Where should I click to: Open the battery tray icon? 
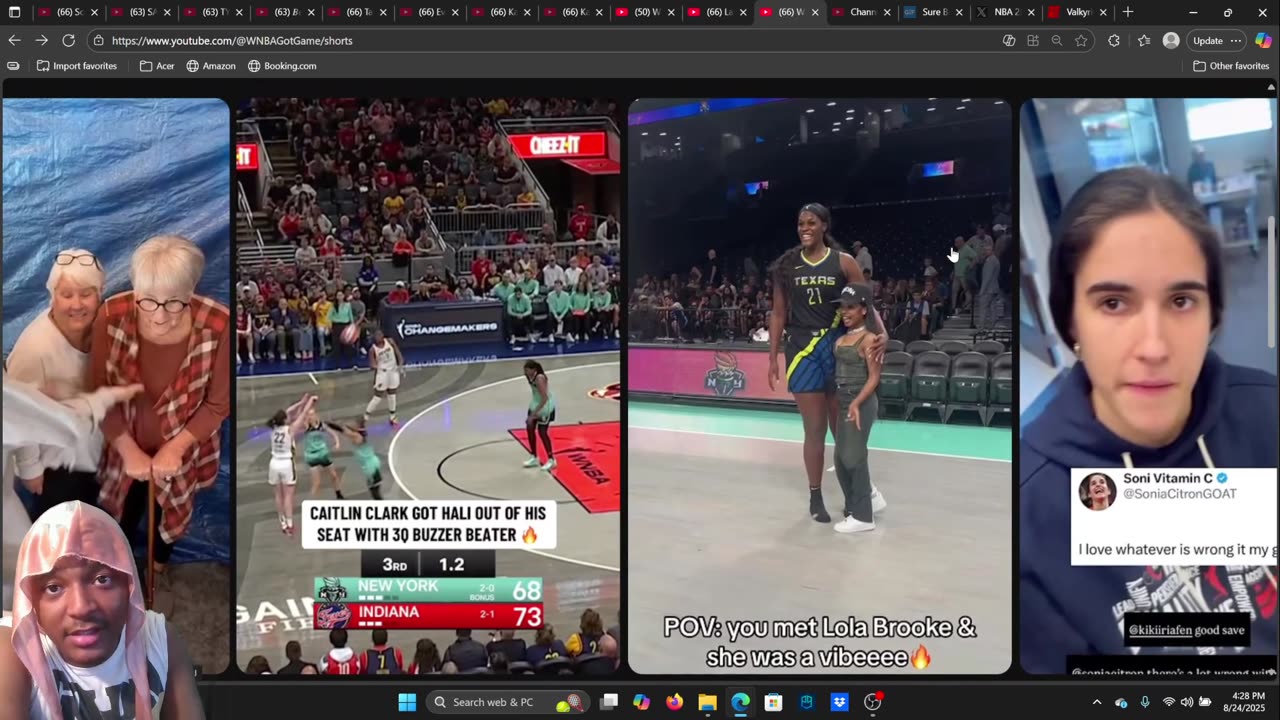[1205, 702]
